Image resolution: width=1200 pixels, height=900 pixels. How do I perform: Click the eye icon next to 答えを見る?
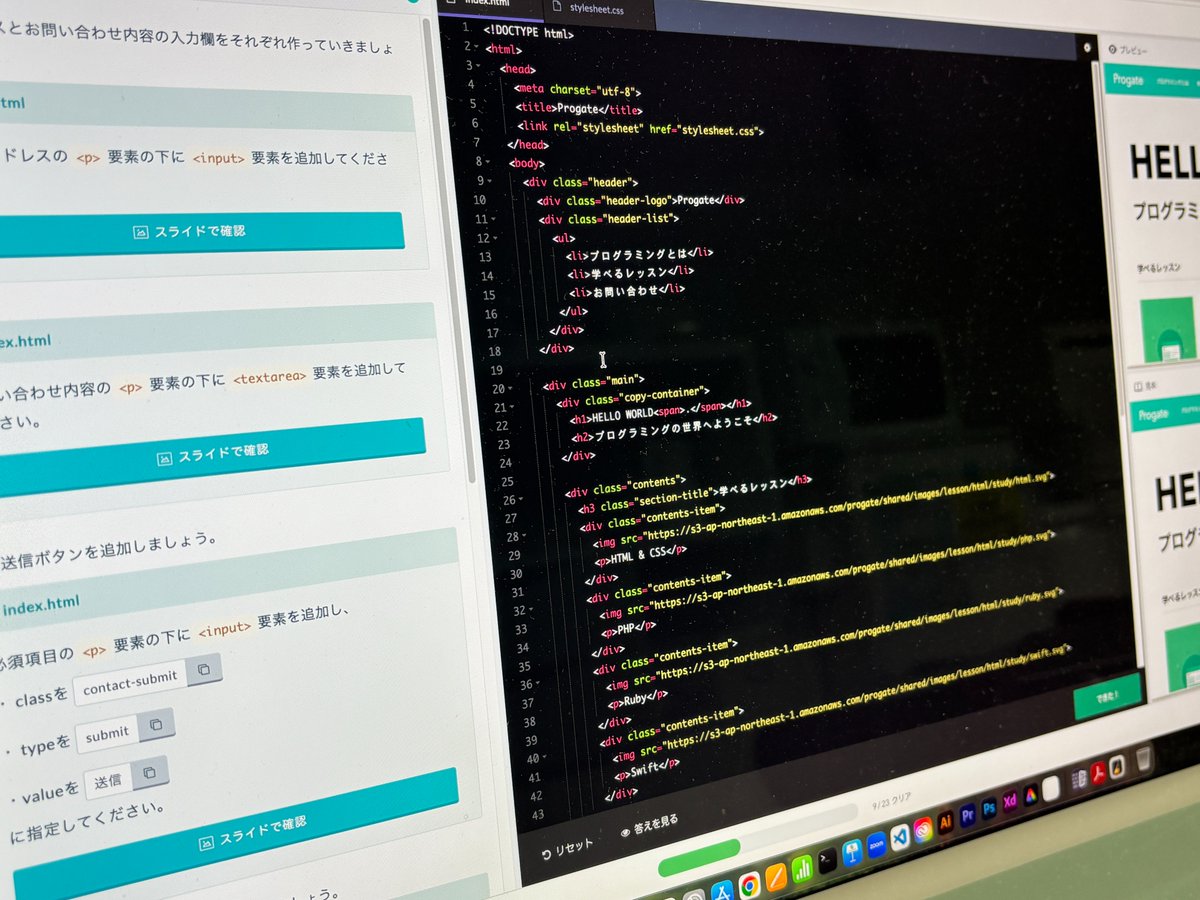click(x=624, y=832)
